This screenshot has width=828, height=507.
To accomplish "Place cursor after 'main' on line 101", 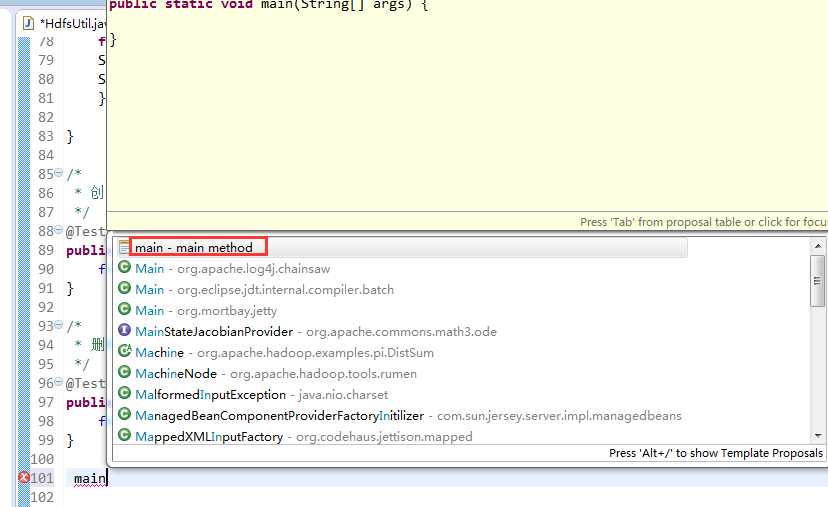I will 107,478.
